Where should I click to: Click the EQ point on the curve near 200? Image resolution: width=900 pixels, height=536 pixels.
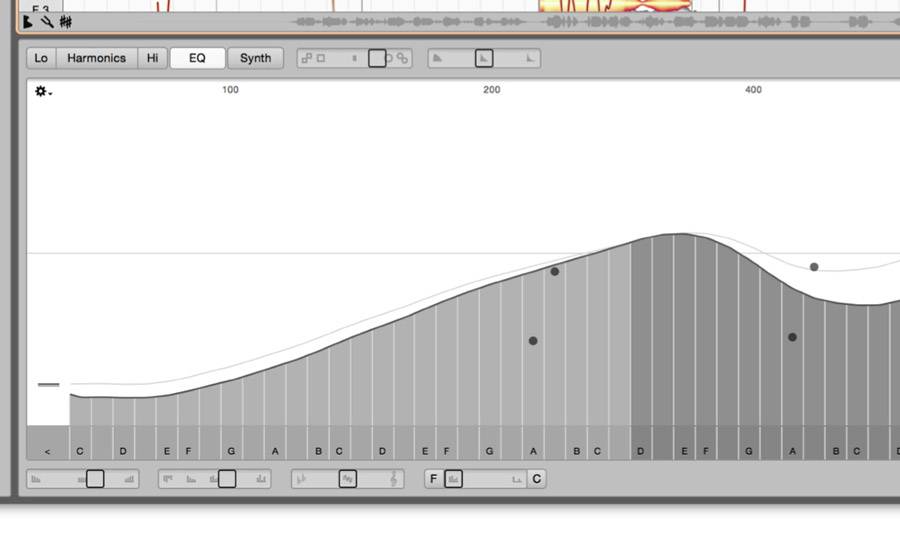point(555,271)
